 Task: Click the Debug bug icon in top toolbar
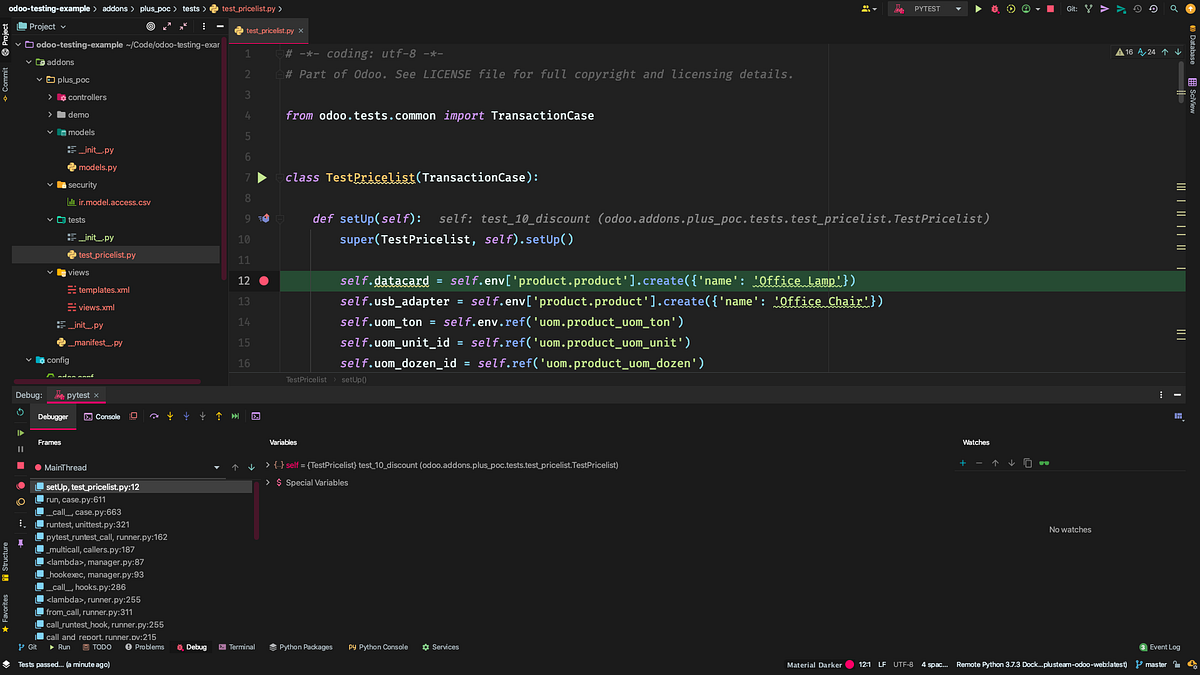pyautogui.click(x=994, y=9)
